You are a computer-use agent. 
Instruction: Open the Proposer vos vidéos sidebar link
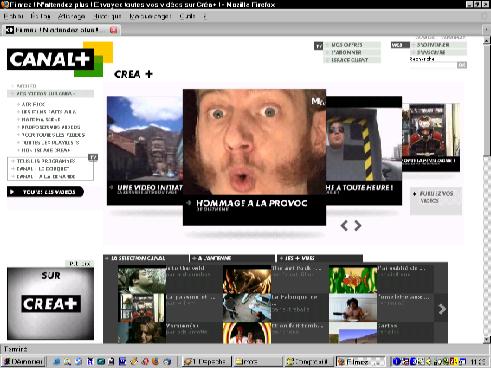point(51,127)
